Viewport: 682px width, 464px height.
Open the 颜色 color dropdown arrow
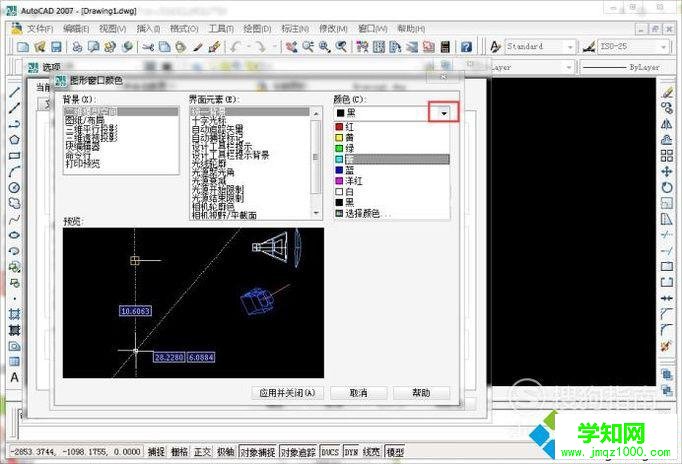point(443,113)
